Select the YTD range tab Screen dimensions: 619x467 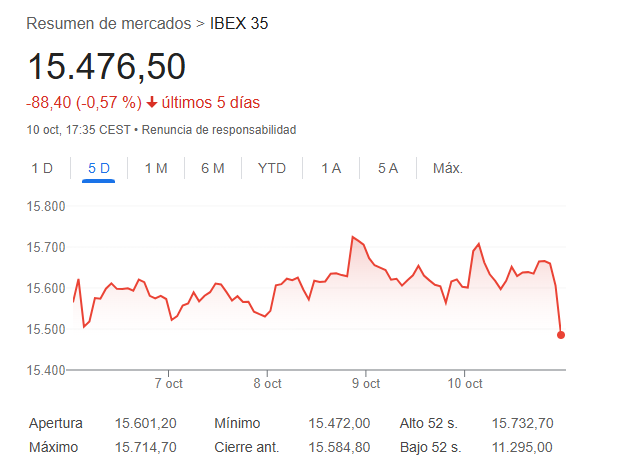coord(272,168)
